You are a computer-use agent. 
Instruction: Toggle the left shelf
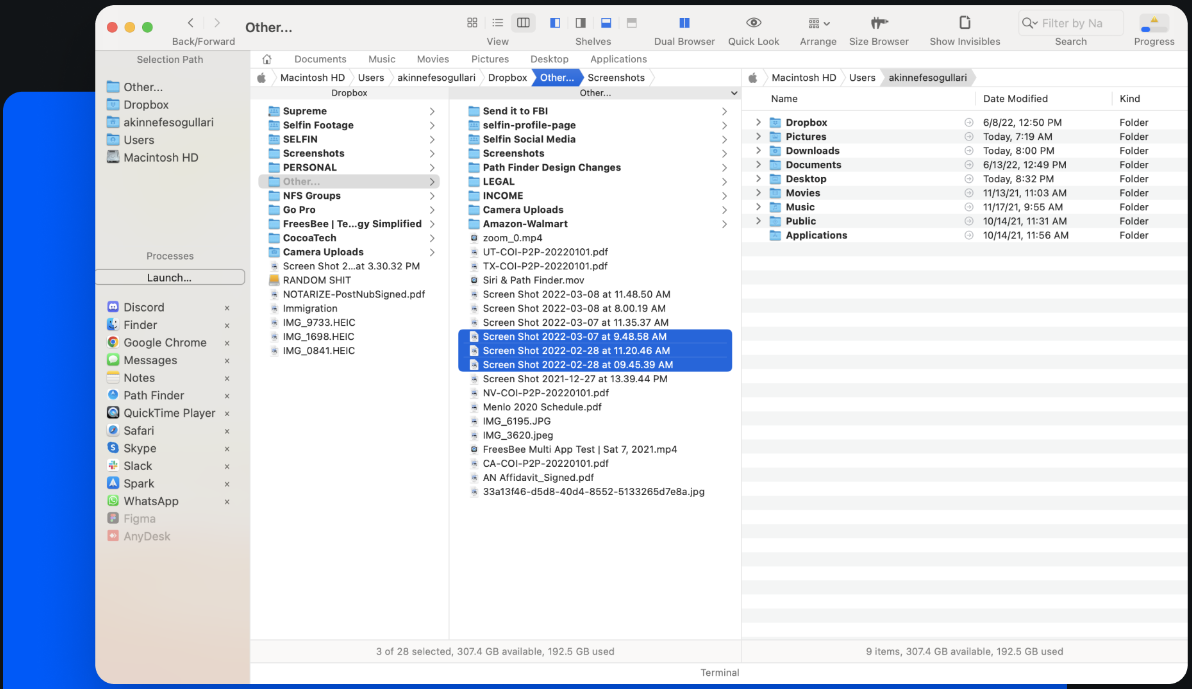pyautogui.click(x=555, y=23)
